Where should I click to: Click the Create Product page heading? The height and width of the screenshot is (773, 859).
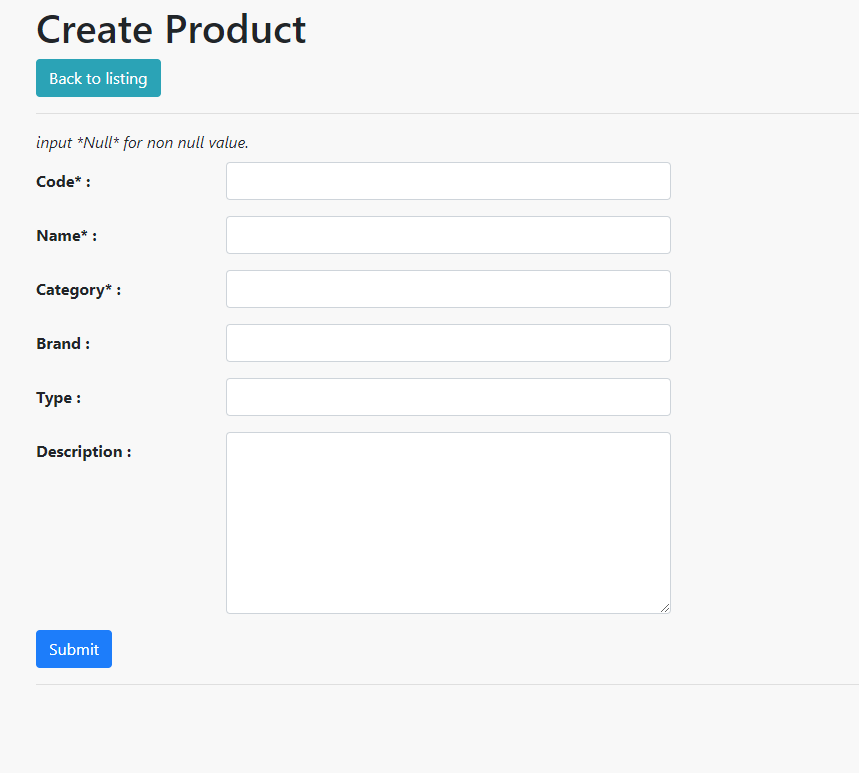pyautogui.click(x=170, y=29)
